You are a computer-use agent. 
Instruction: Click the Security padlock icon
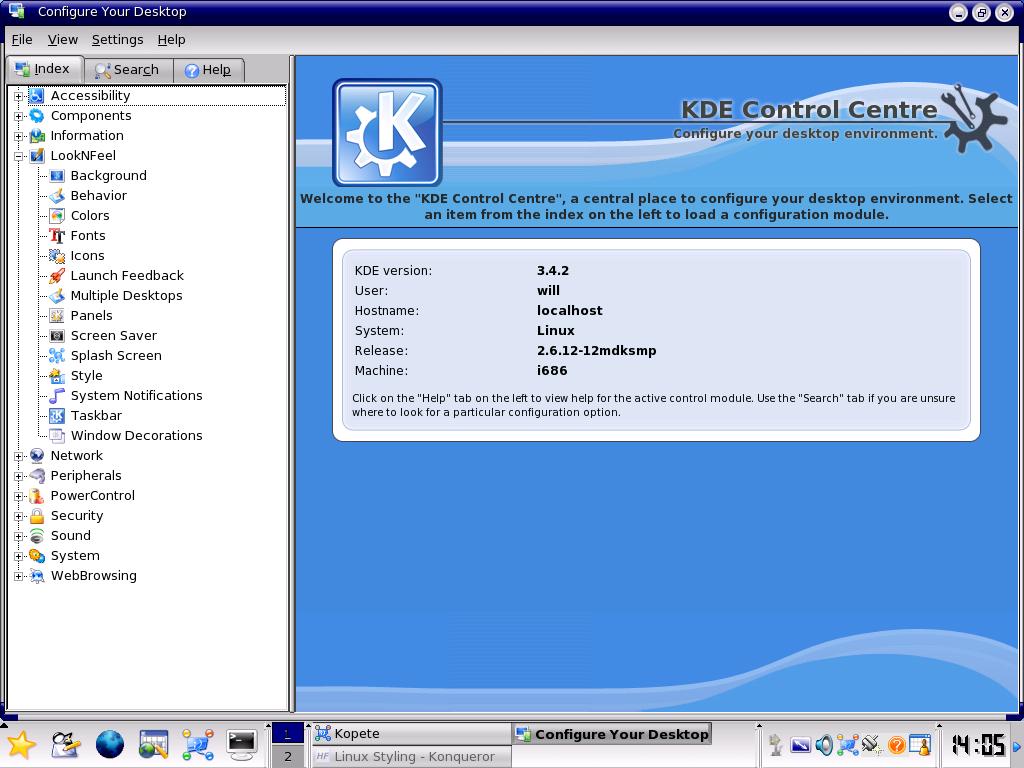pyautogui.click(x=37, y=516)
